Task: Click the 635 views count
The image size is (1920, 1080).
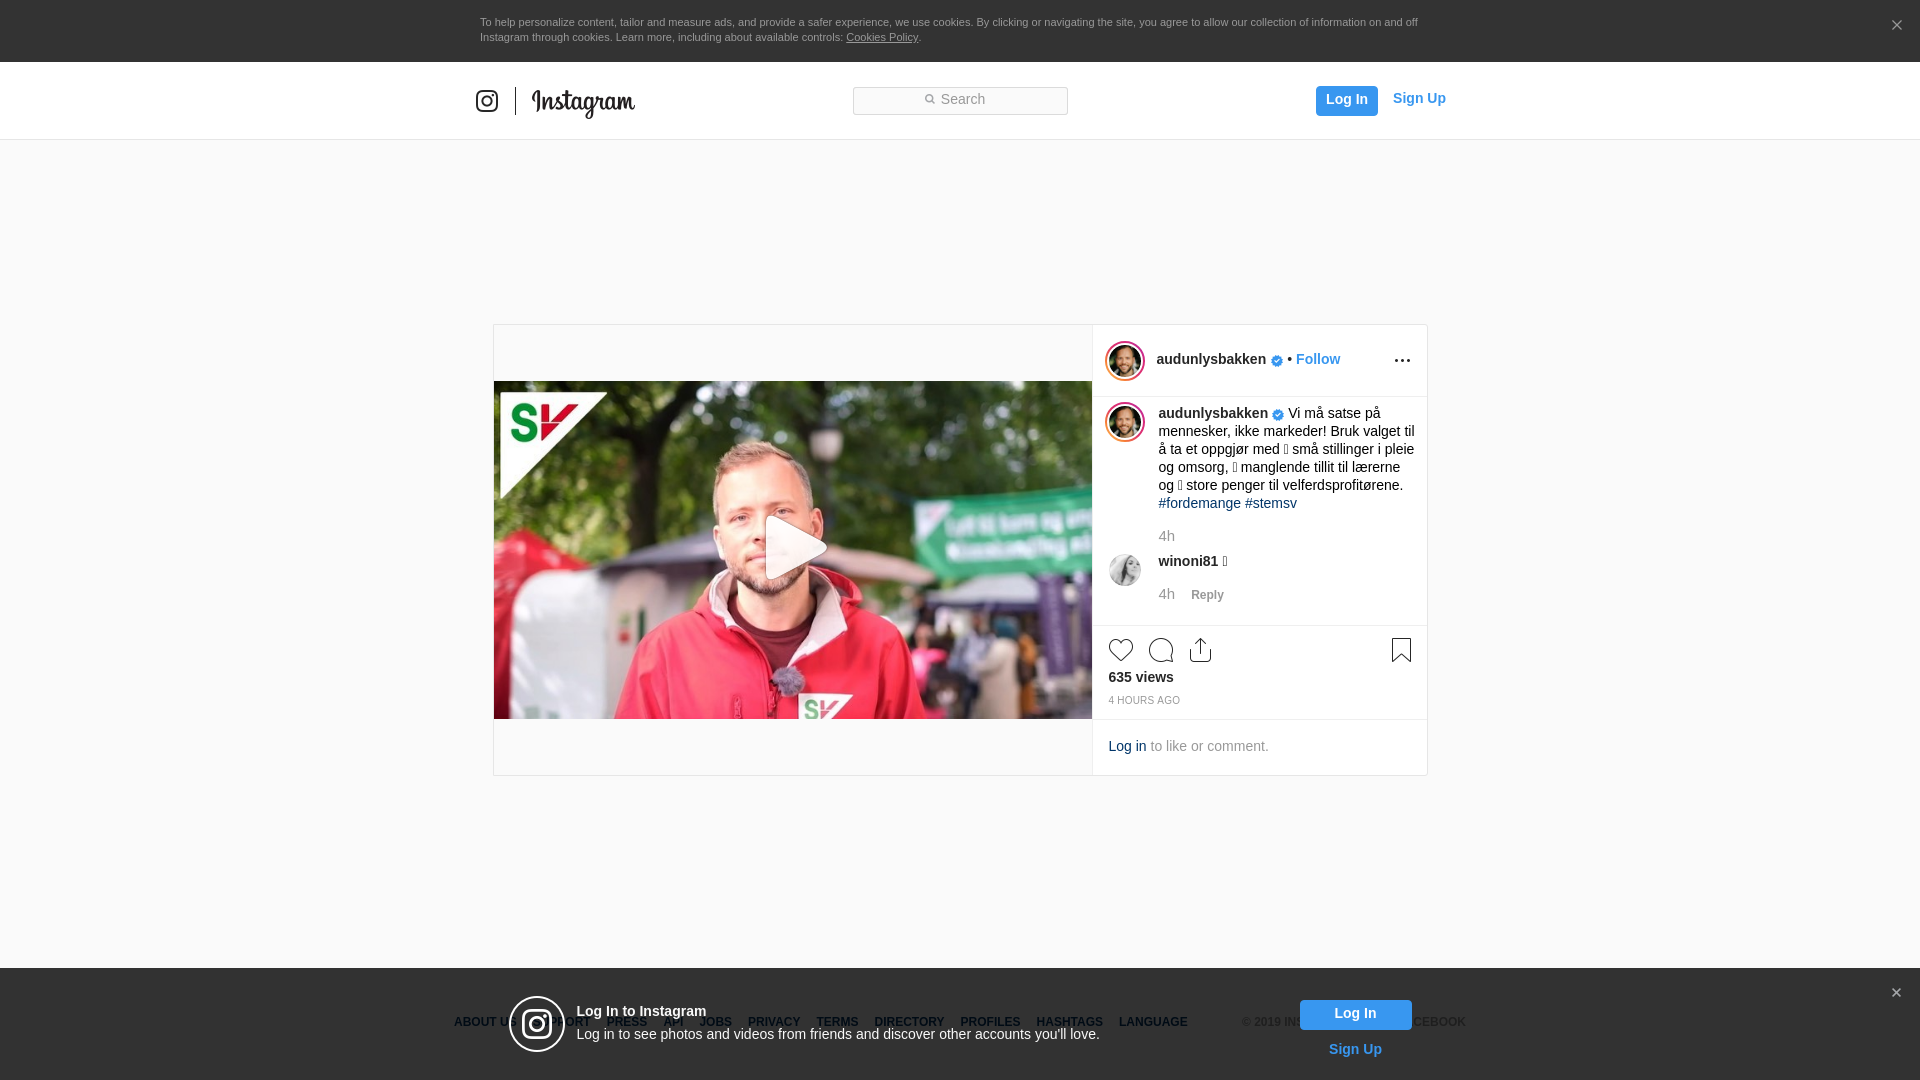Action: (x=1141, y=677)
